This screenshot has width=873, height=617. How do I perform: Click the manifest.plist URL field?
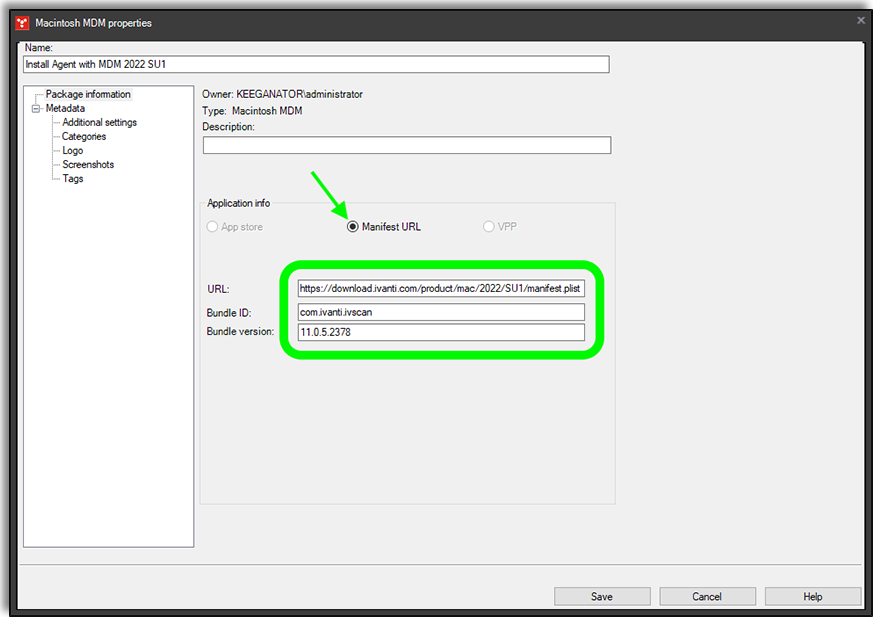(441, 288)
